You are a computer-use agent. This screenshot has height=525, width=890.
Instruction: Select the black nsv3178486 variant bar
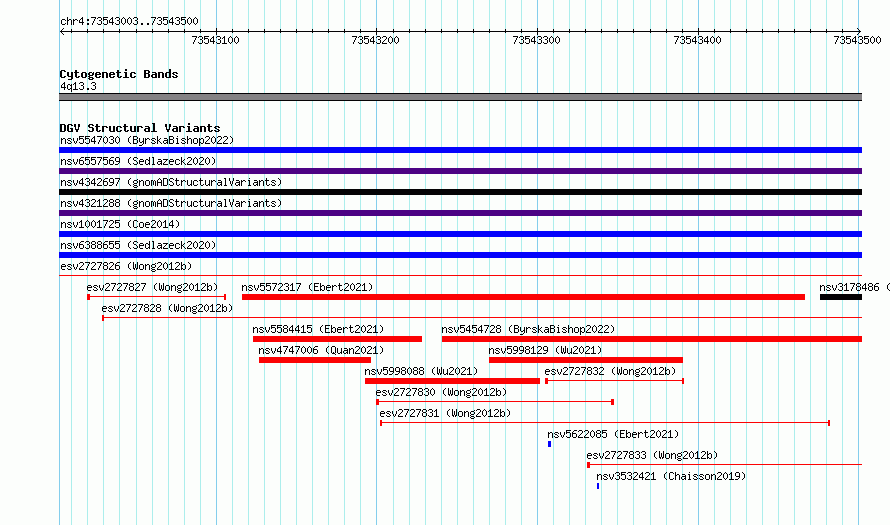pyautogui.click(x=841, y=297)
